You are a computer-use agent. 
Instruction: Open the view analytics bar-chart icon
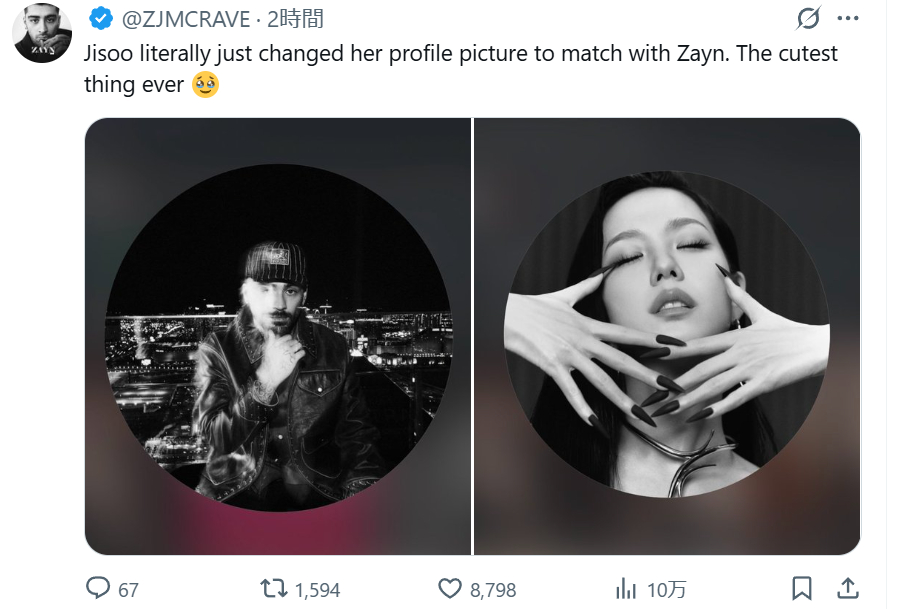click(x=627, y=588)
